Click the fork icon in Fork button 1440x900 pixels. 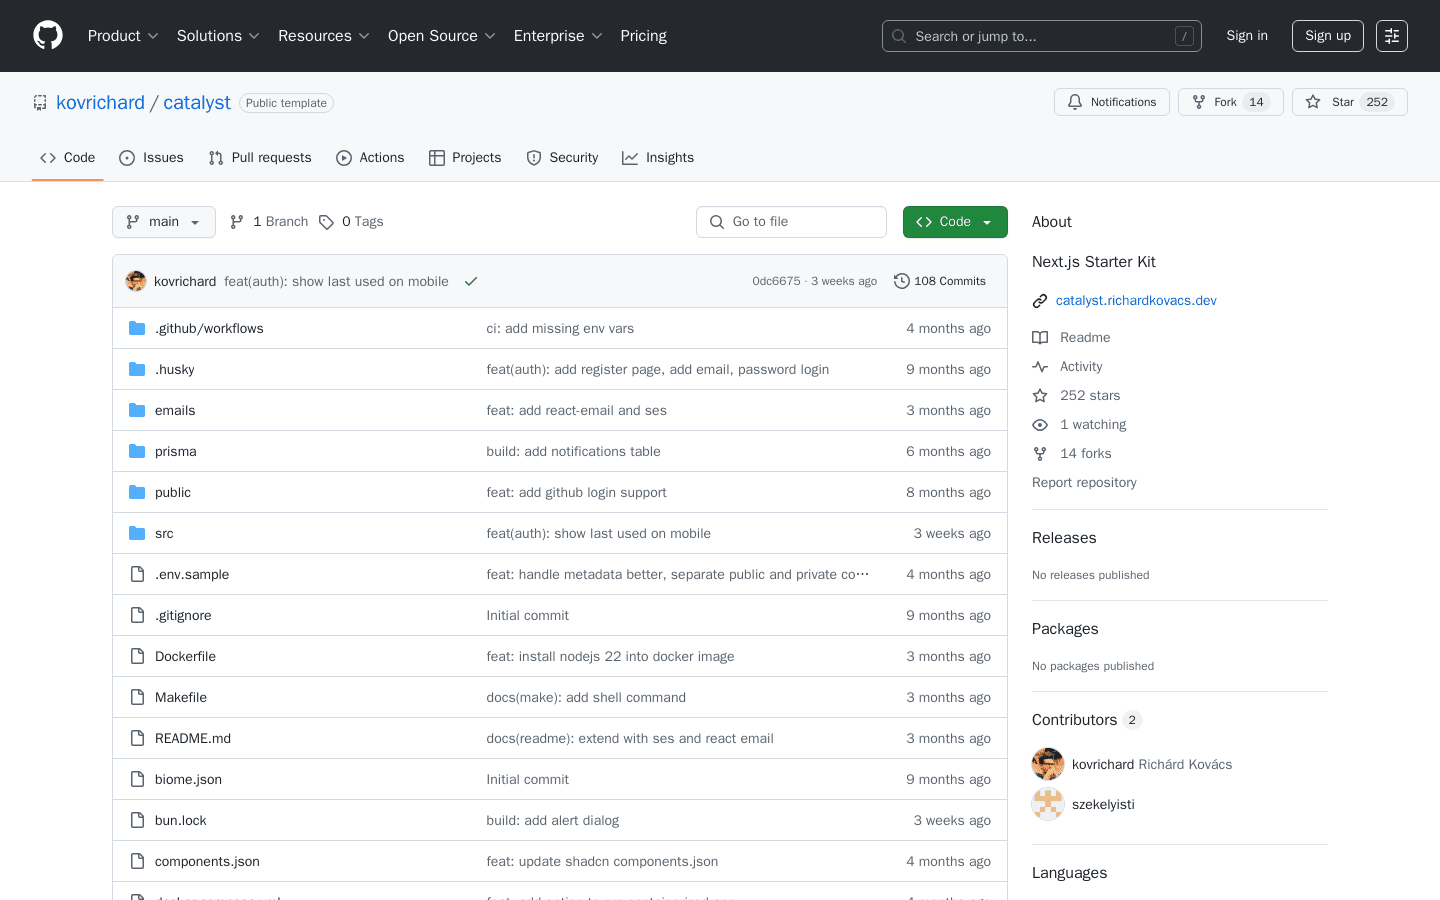pyautogui.click(x=1199, y=102)
